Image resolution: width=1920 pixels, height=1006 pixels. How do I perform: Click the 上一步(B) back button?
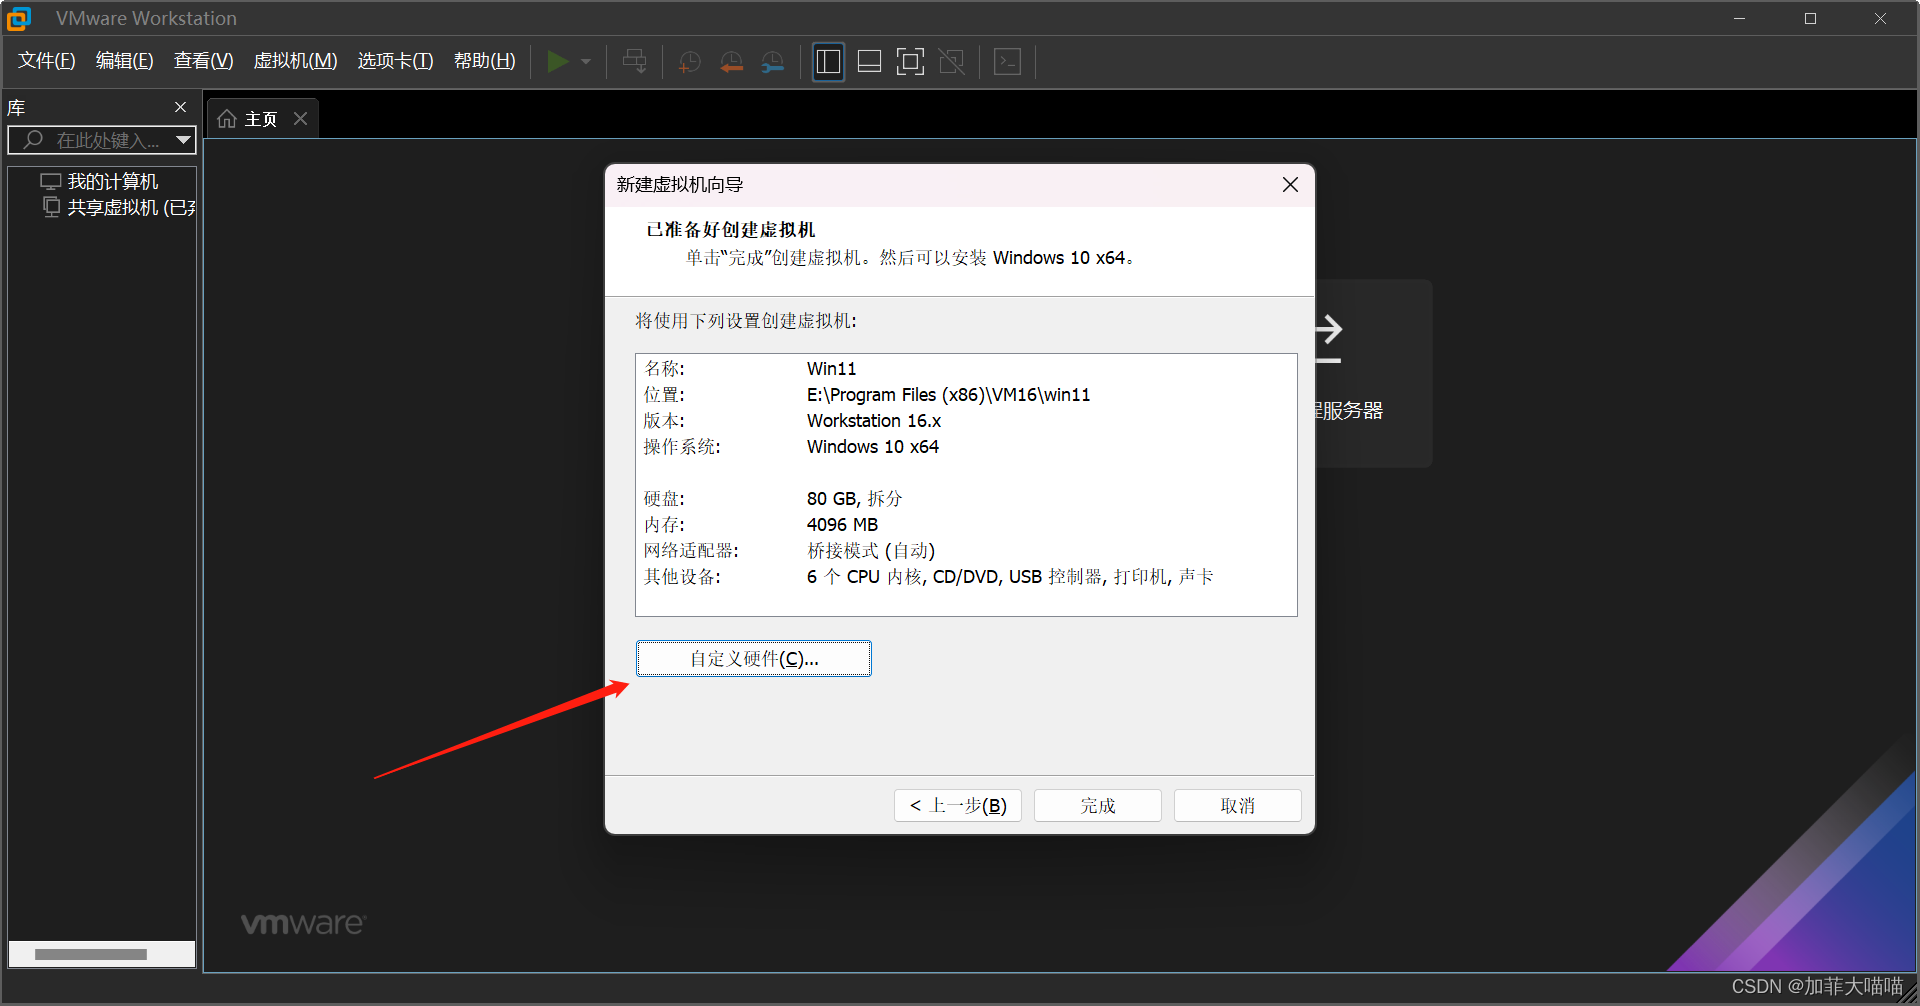[958, 806]
